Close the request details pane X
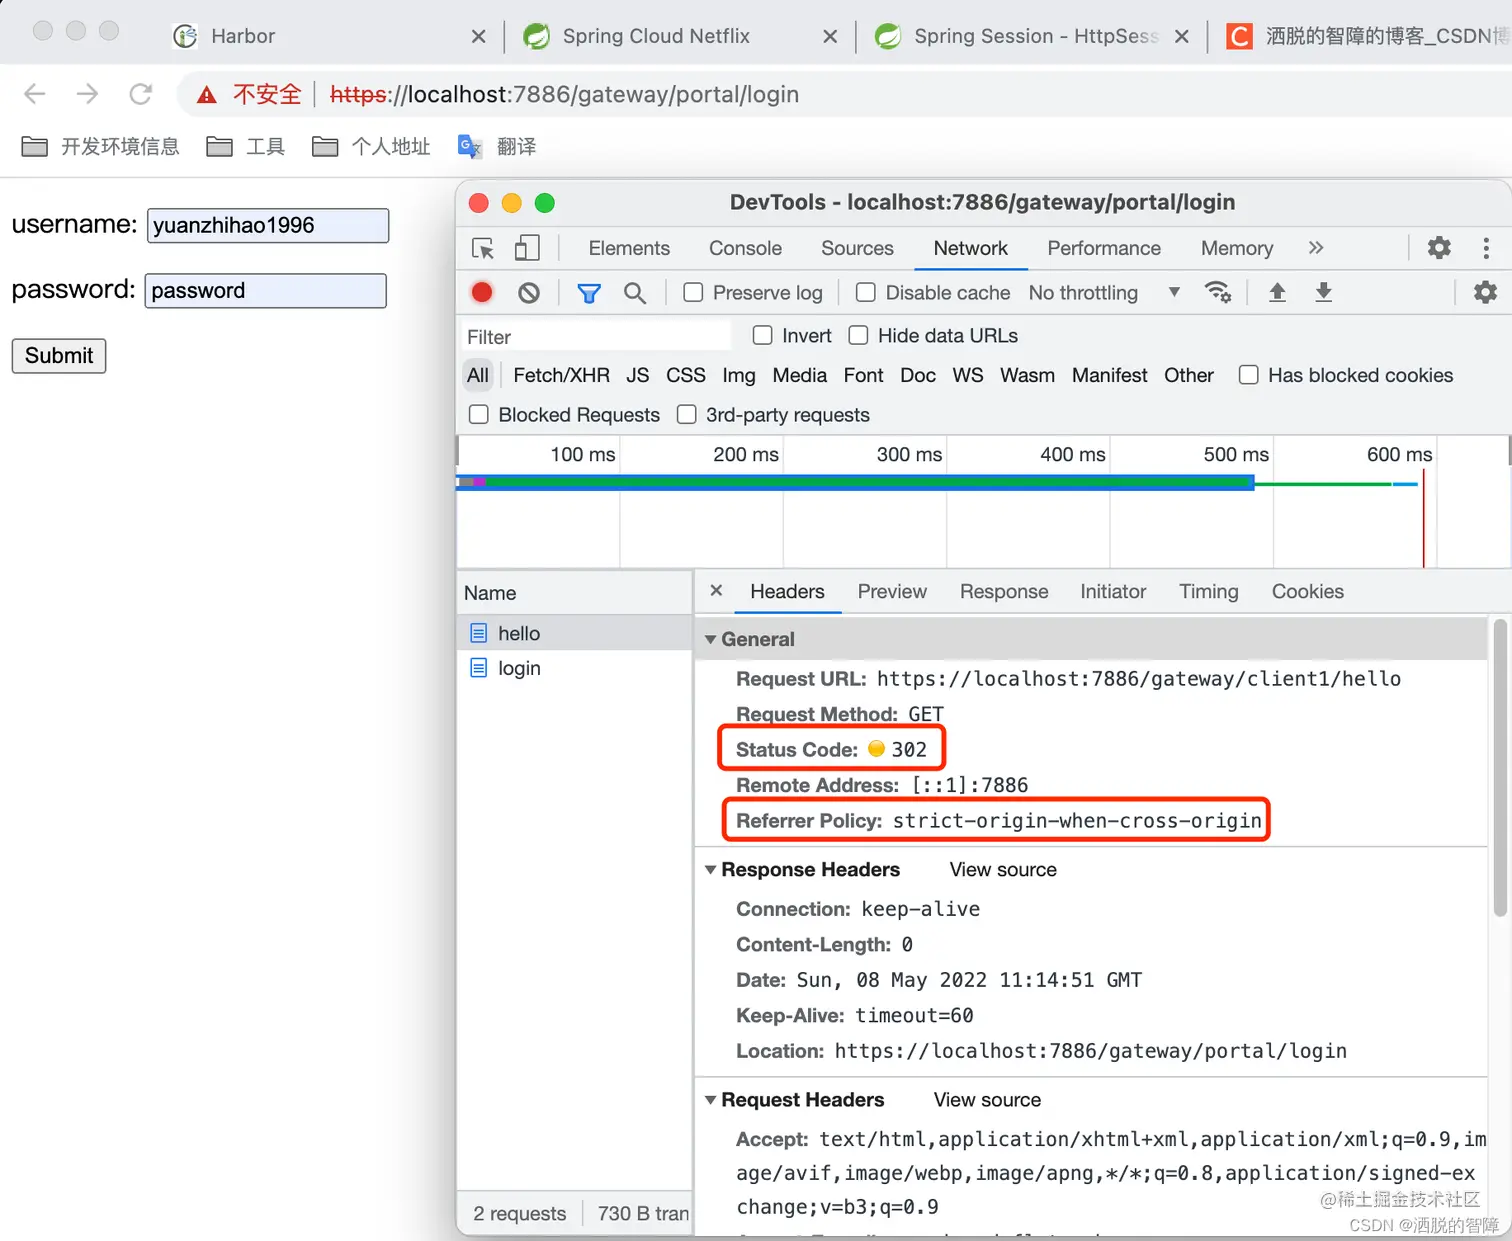 tap(716, 591)
